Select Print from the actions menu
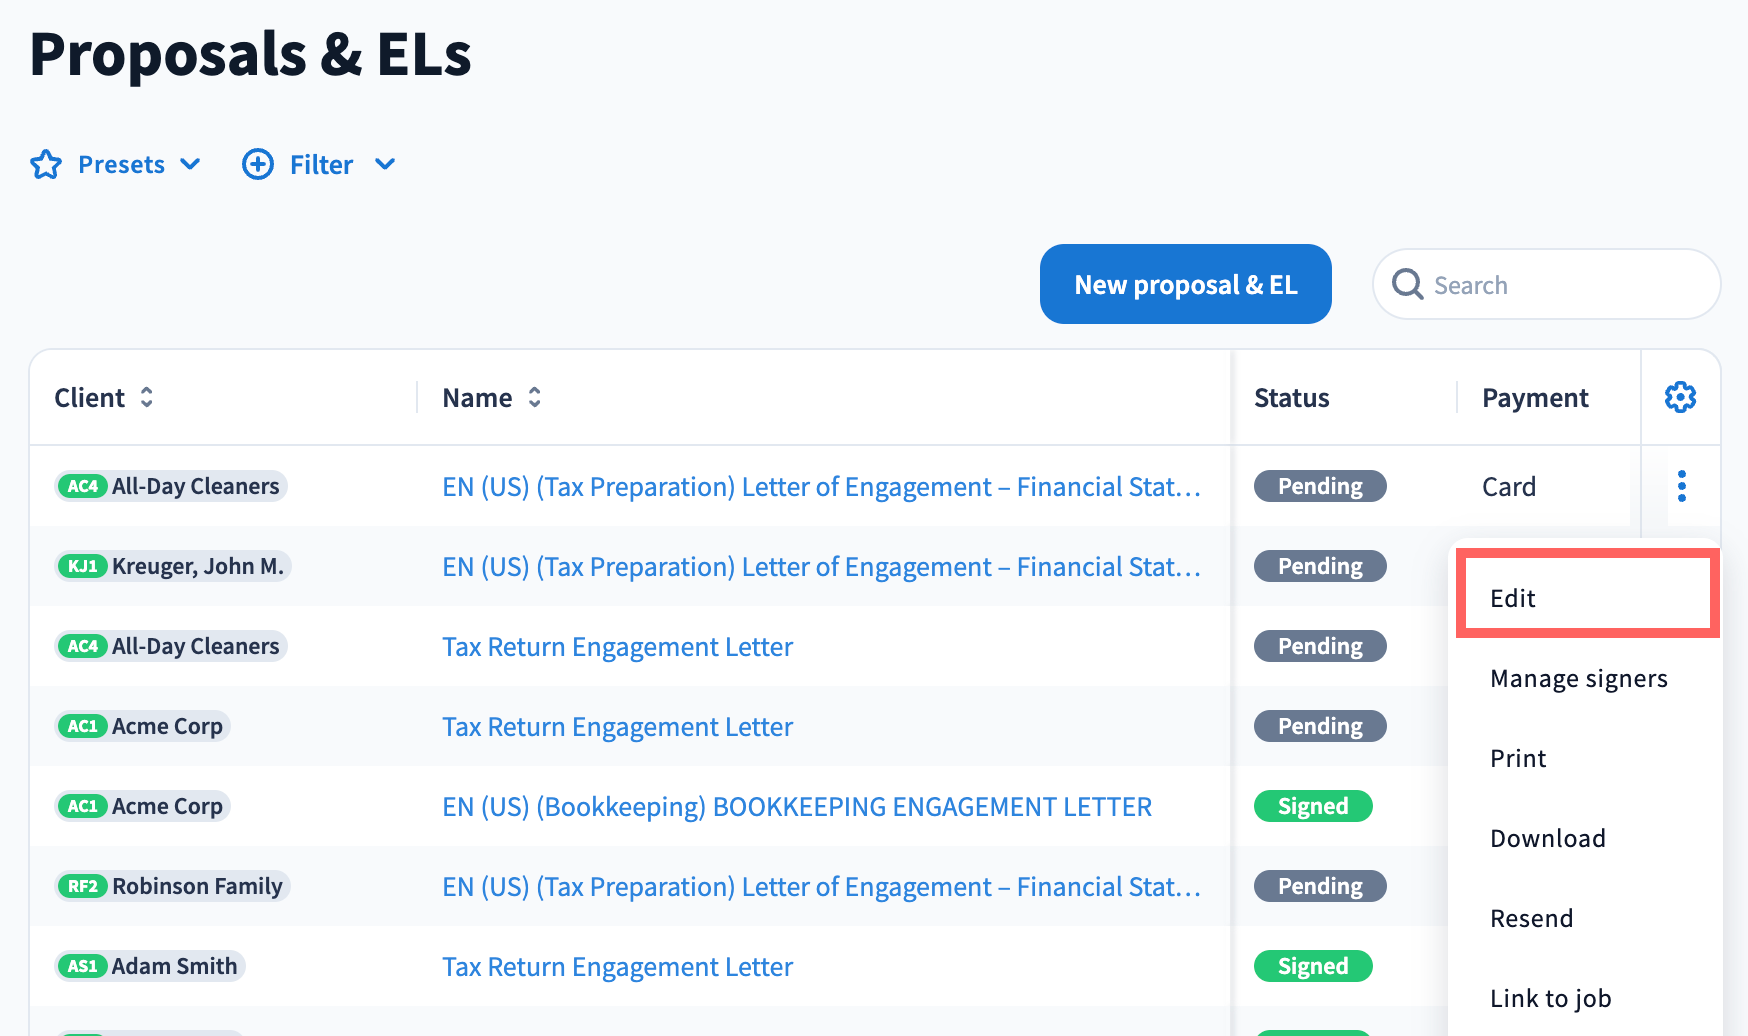1748x1036 pixels. 1518,759
